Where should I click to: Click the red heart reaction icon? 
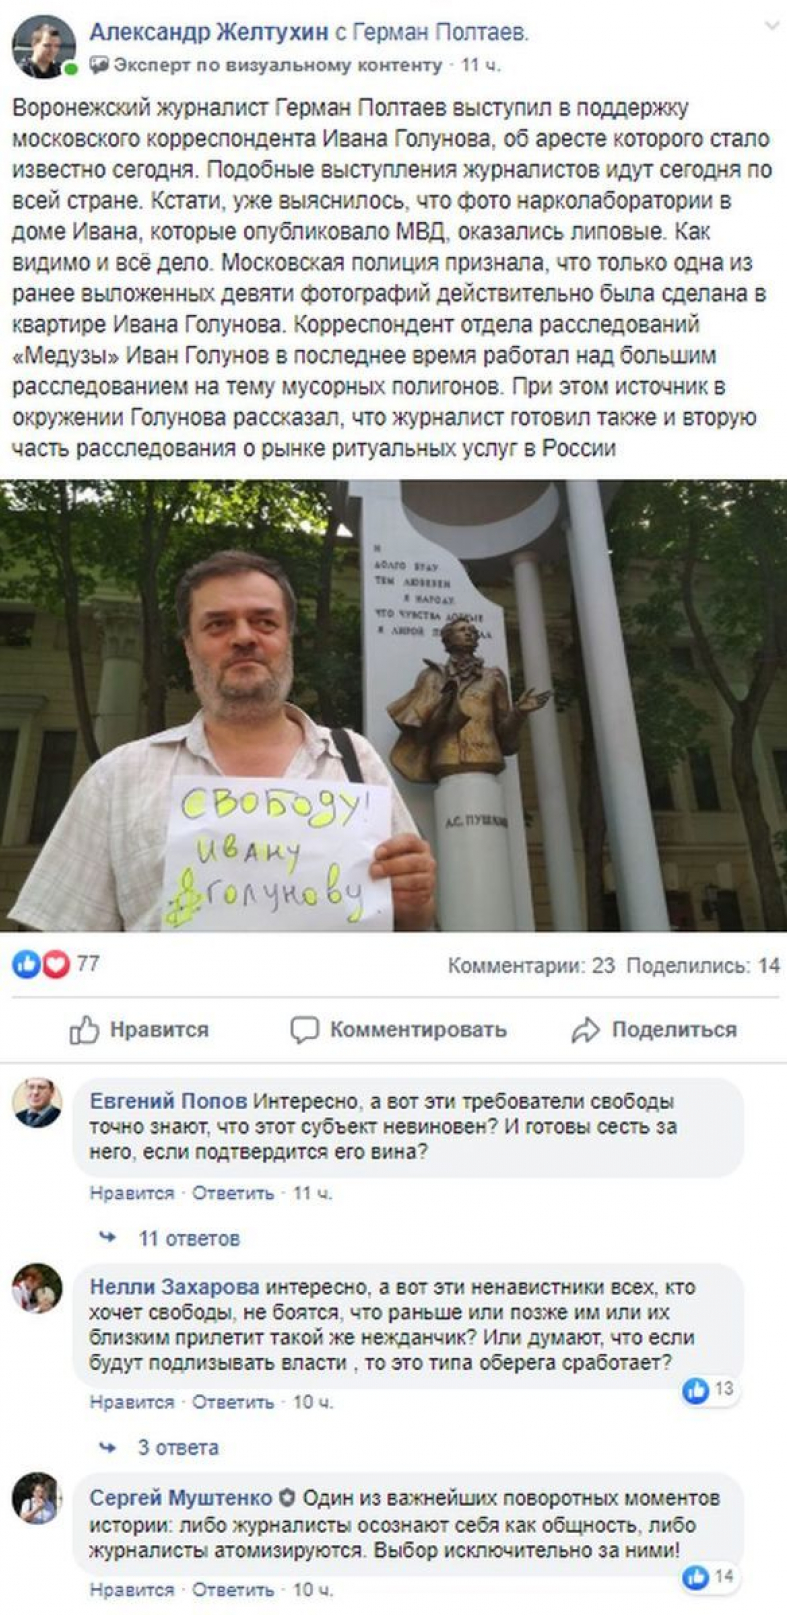coord(56,964)
